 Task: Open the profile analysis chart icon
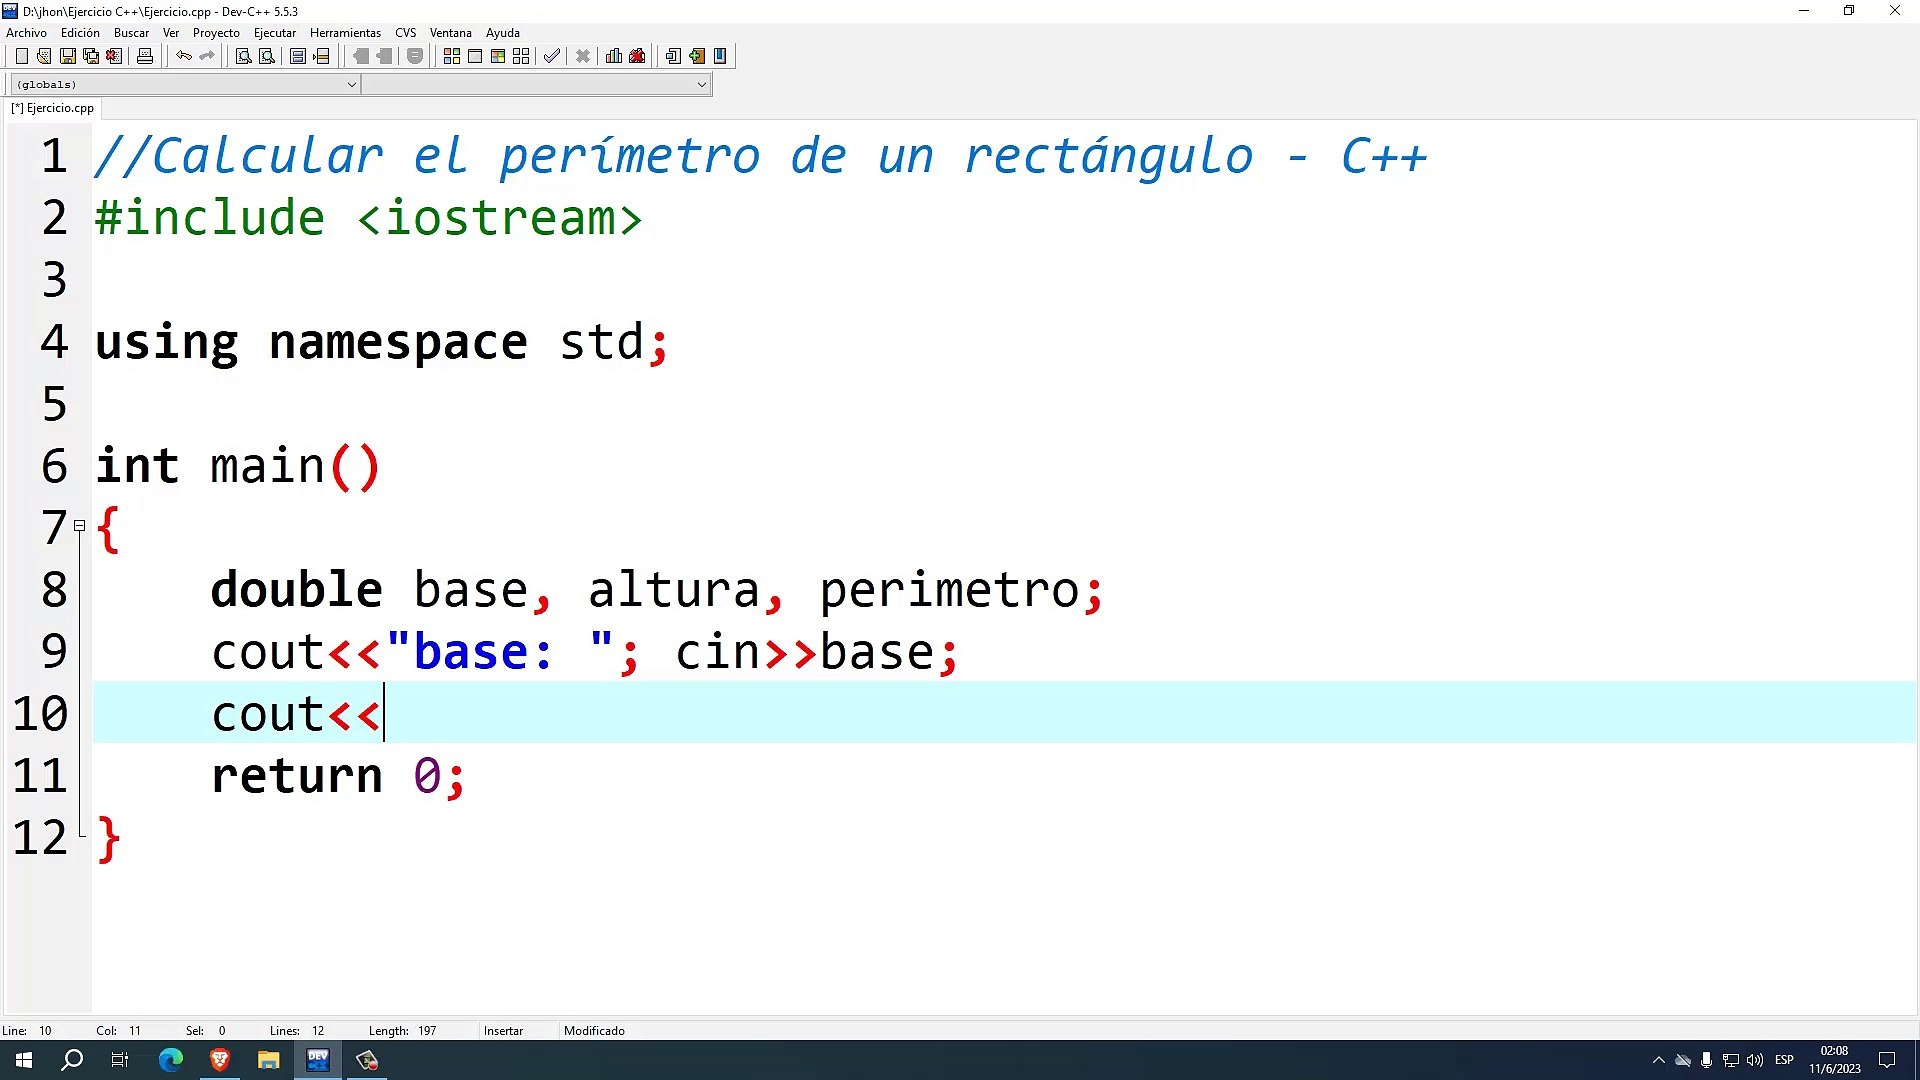tap(614, 57)
